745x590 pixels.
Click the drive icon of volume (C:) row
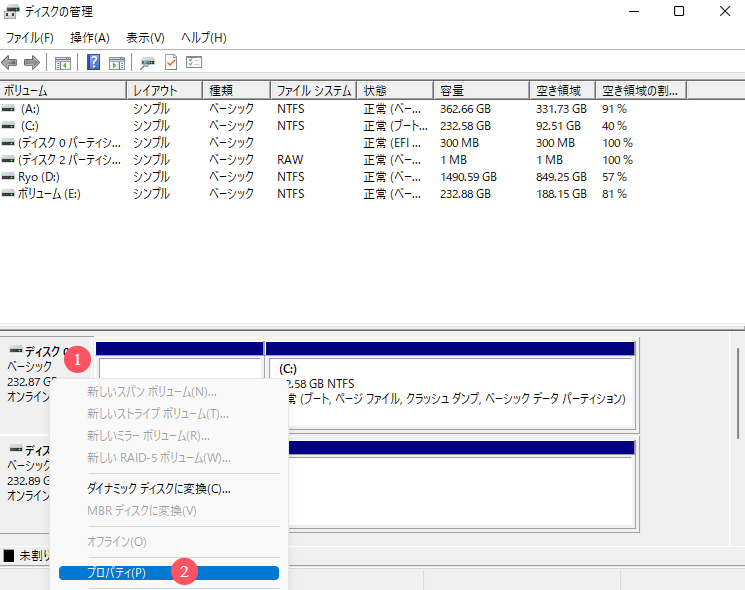pyautogui.click(x=8, y=126)
